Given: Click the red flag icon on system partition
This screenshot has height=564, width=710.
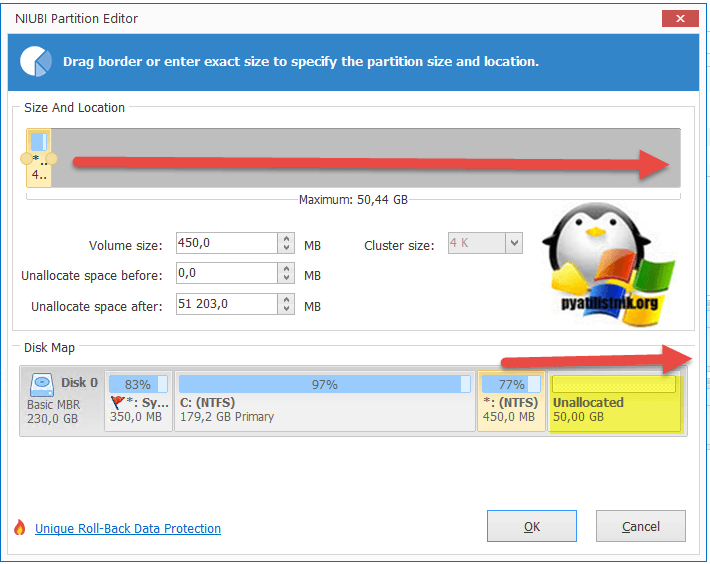Looking at the screenshot, I should [x=117, y=402].
